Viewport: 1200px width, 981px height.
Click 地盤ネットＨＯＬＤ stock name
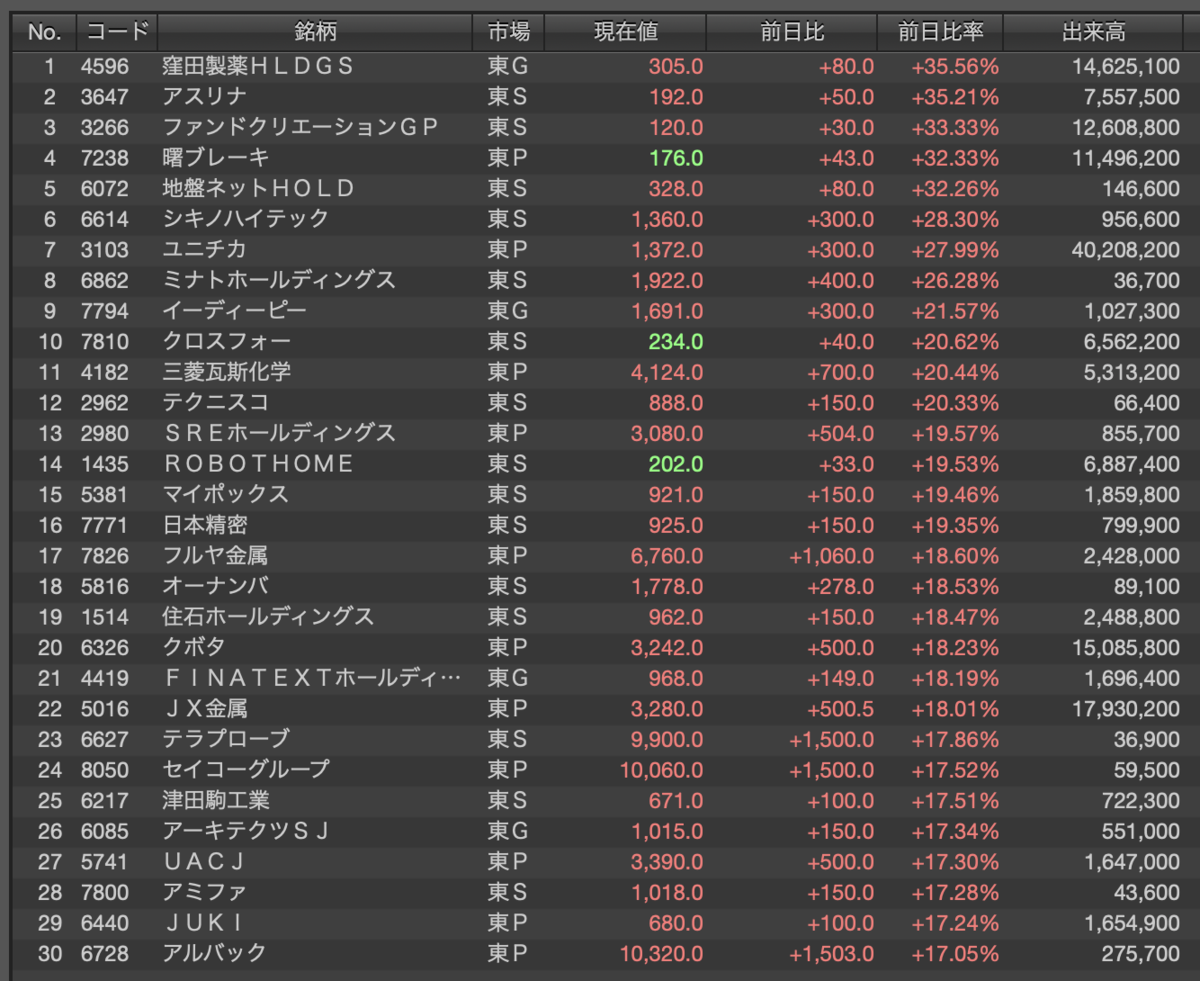(x=259, y=189)
